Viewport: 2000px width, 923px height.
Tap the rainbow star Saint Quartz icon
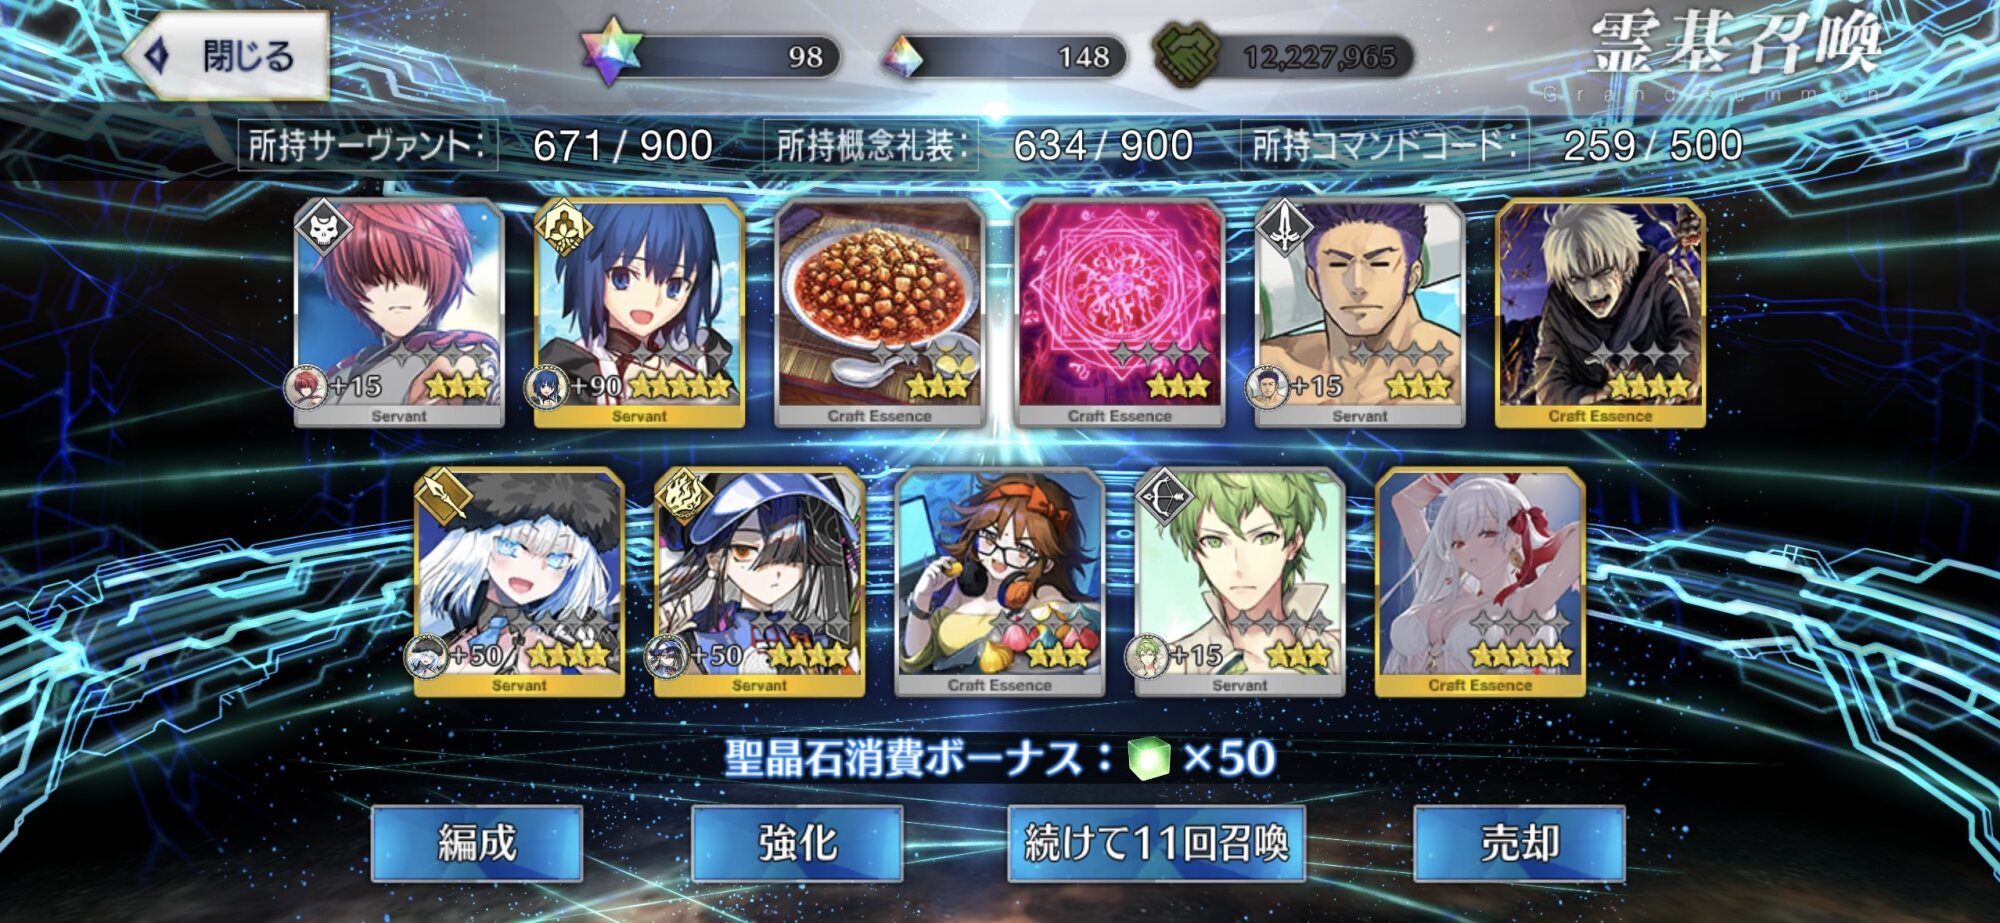610,52
